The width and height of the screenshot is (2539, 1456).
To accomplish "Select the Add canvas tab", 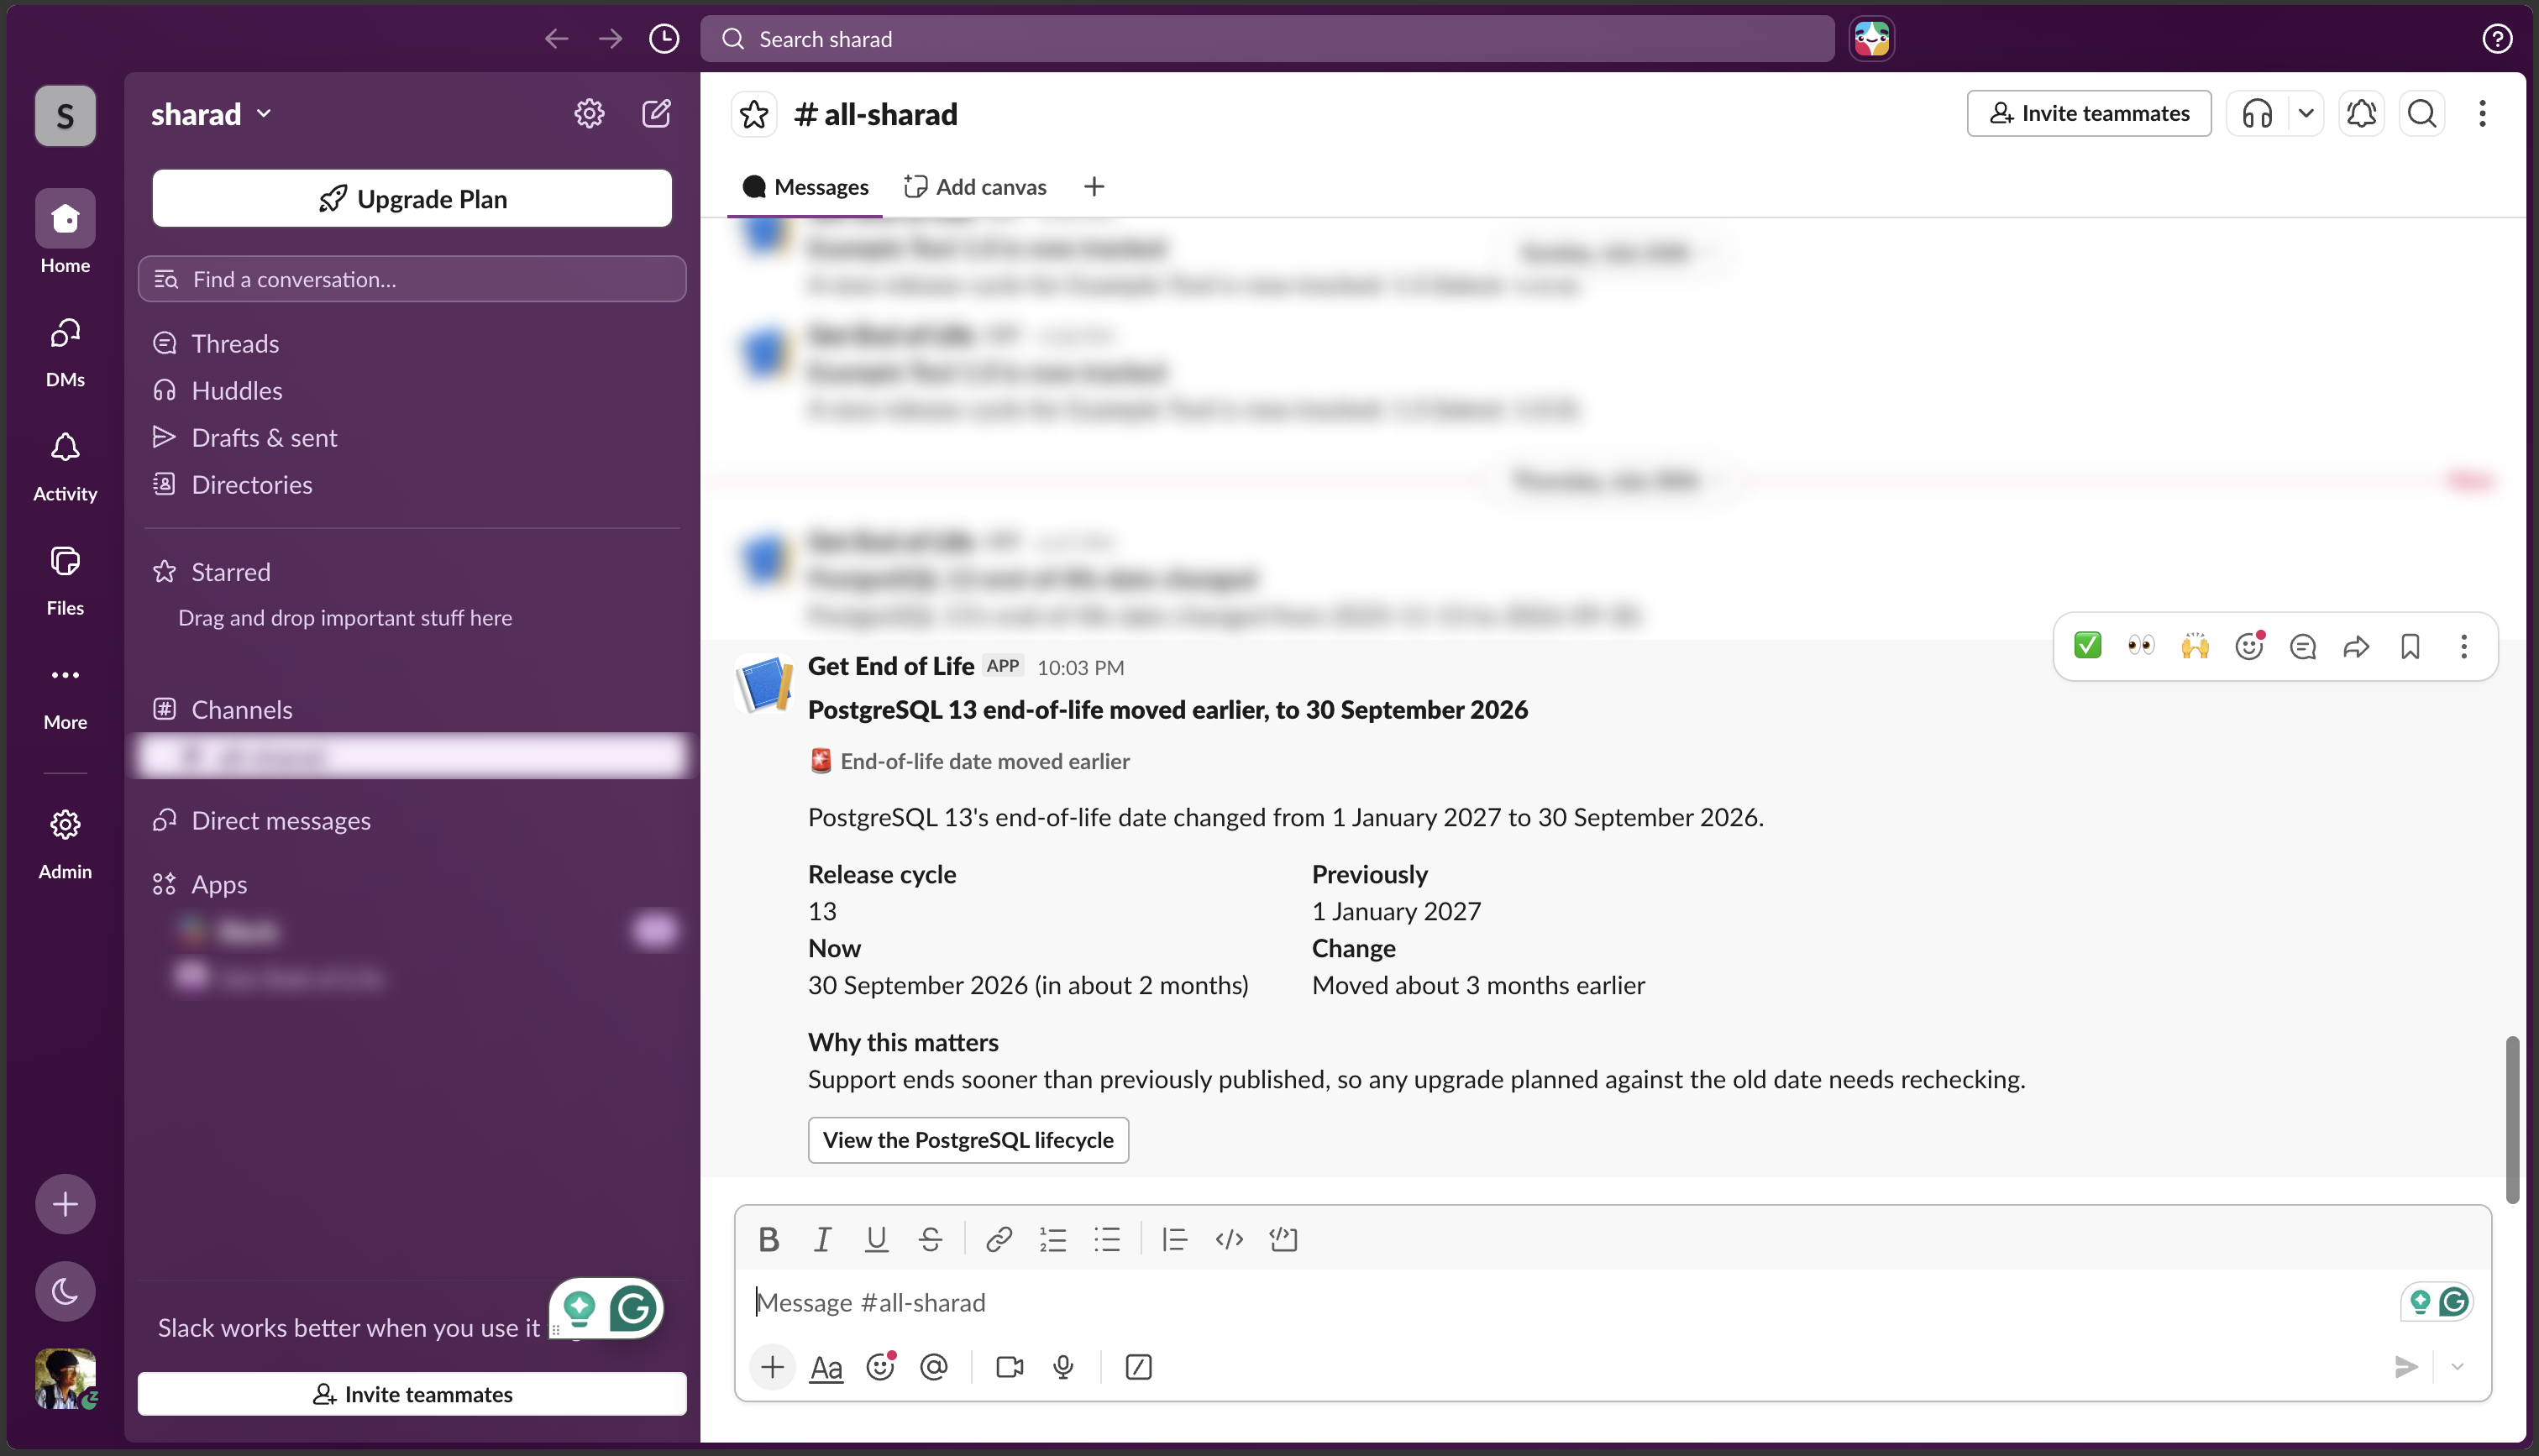I will pos(975,187).
